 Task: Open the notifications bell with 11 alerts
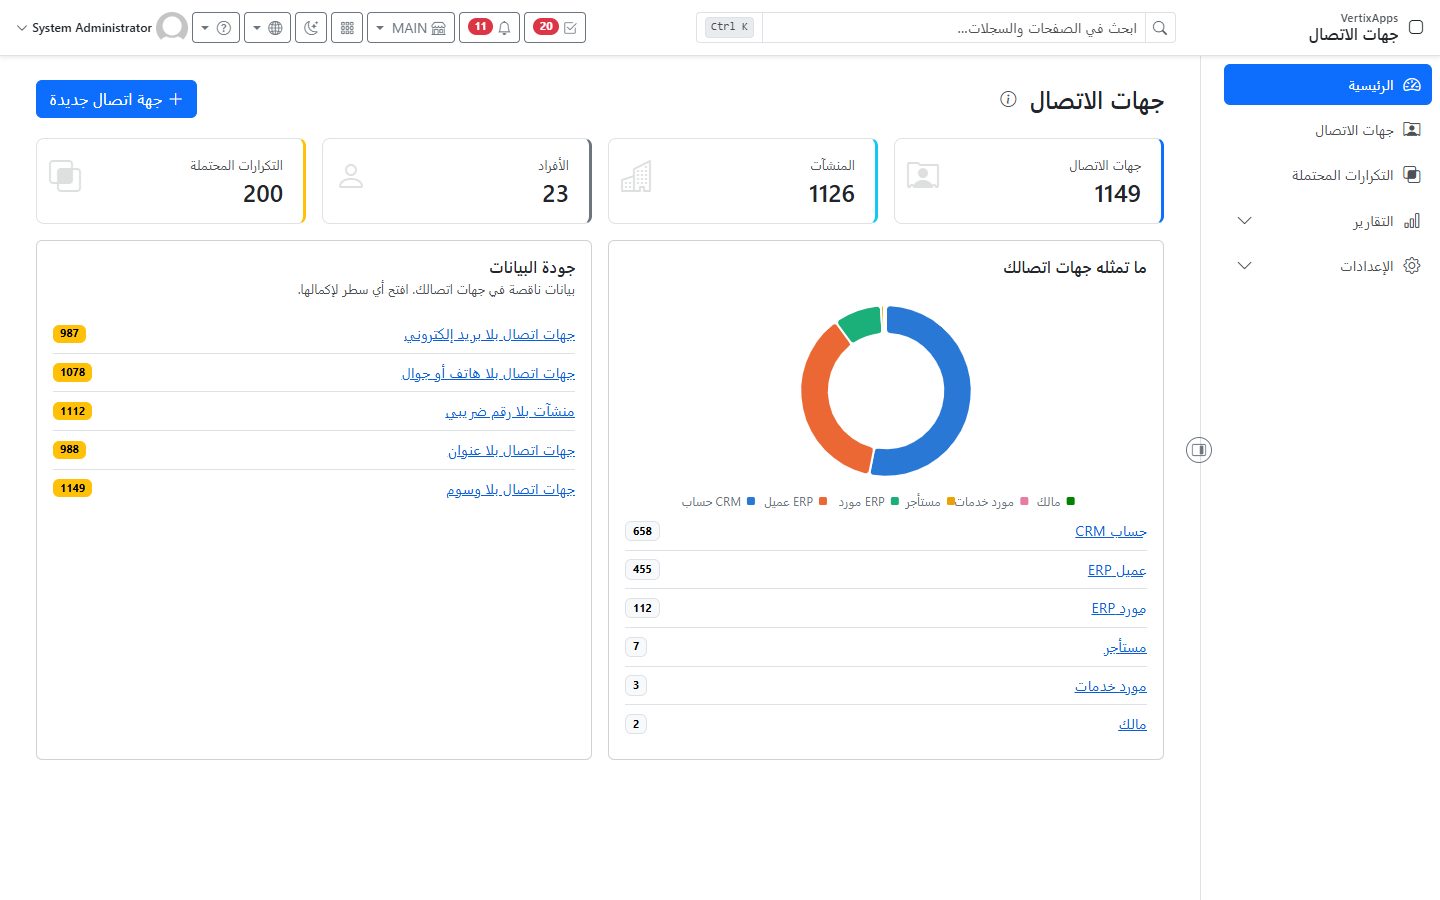click(x=490, y=28)
